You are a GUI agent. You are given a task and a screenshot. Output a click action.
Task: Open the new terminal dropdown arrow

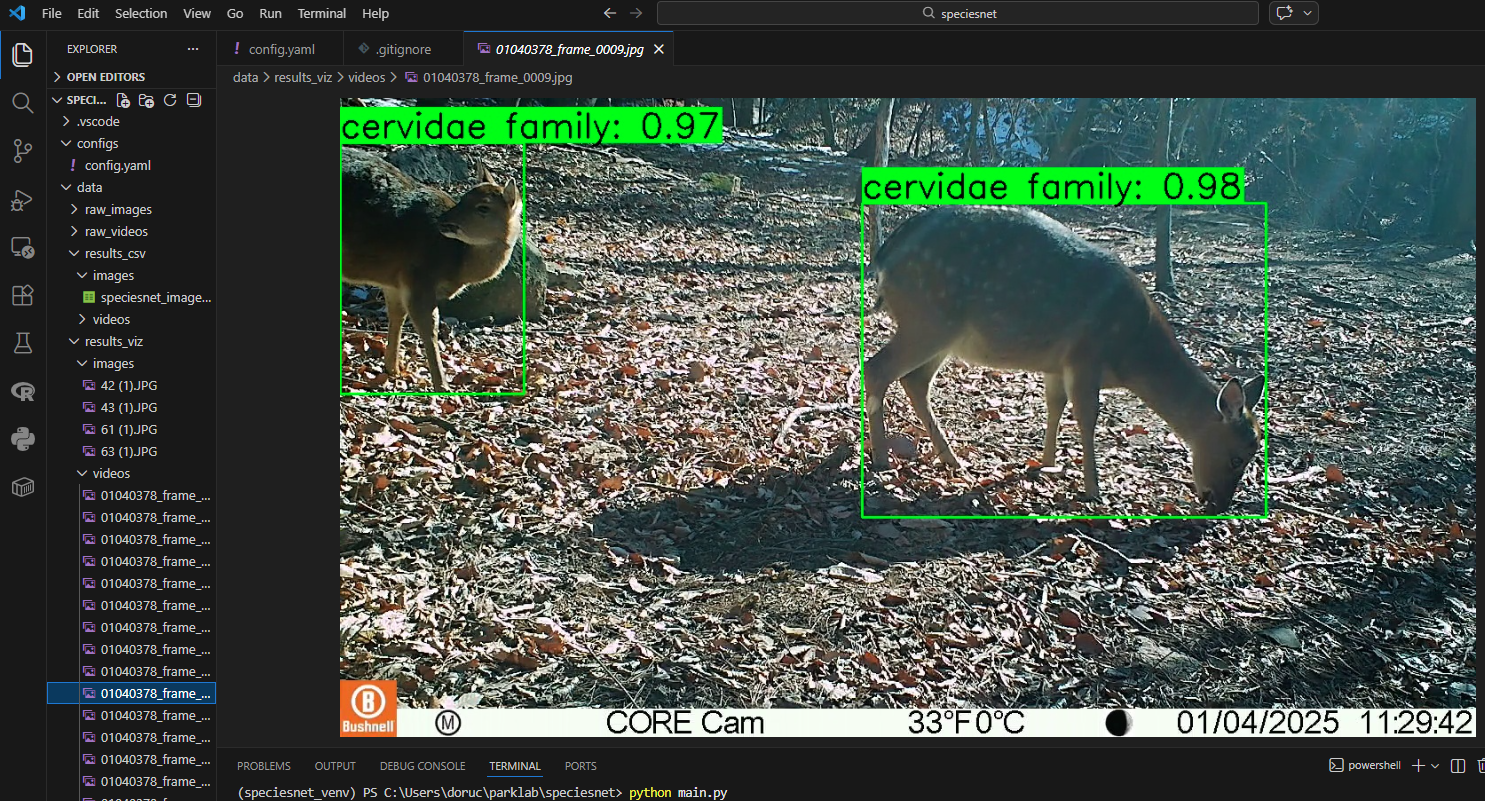click(1435, 766)
